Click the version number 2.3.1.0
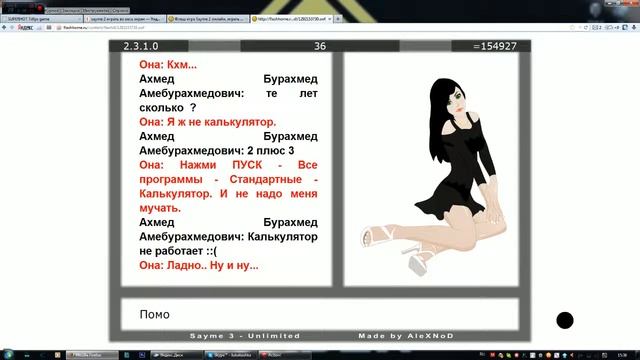The image size is (640, 360). coord(141,46)
